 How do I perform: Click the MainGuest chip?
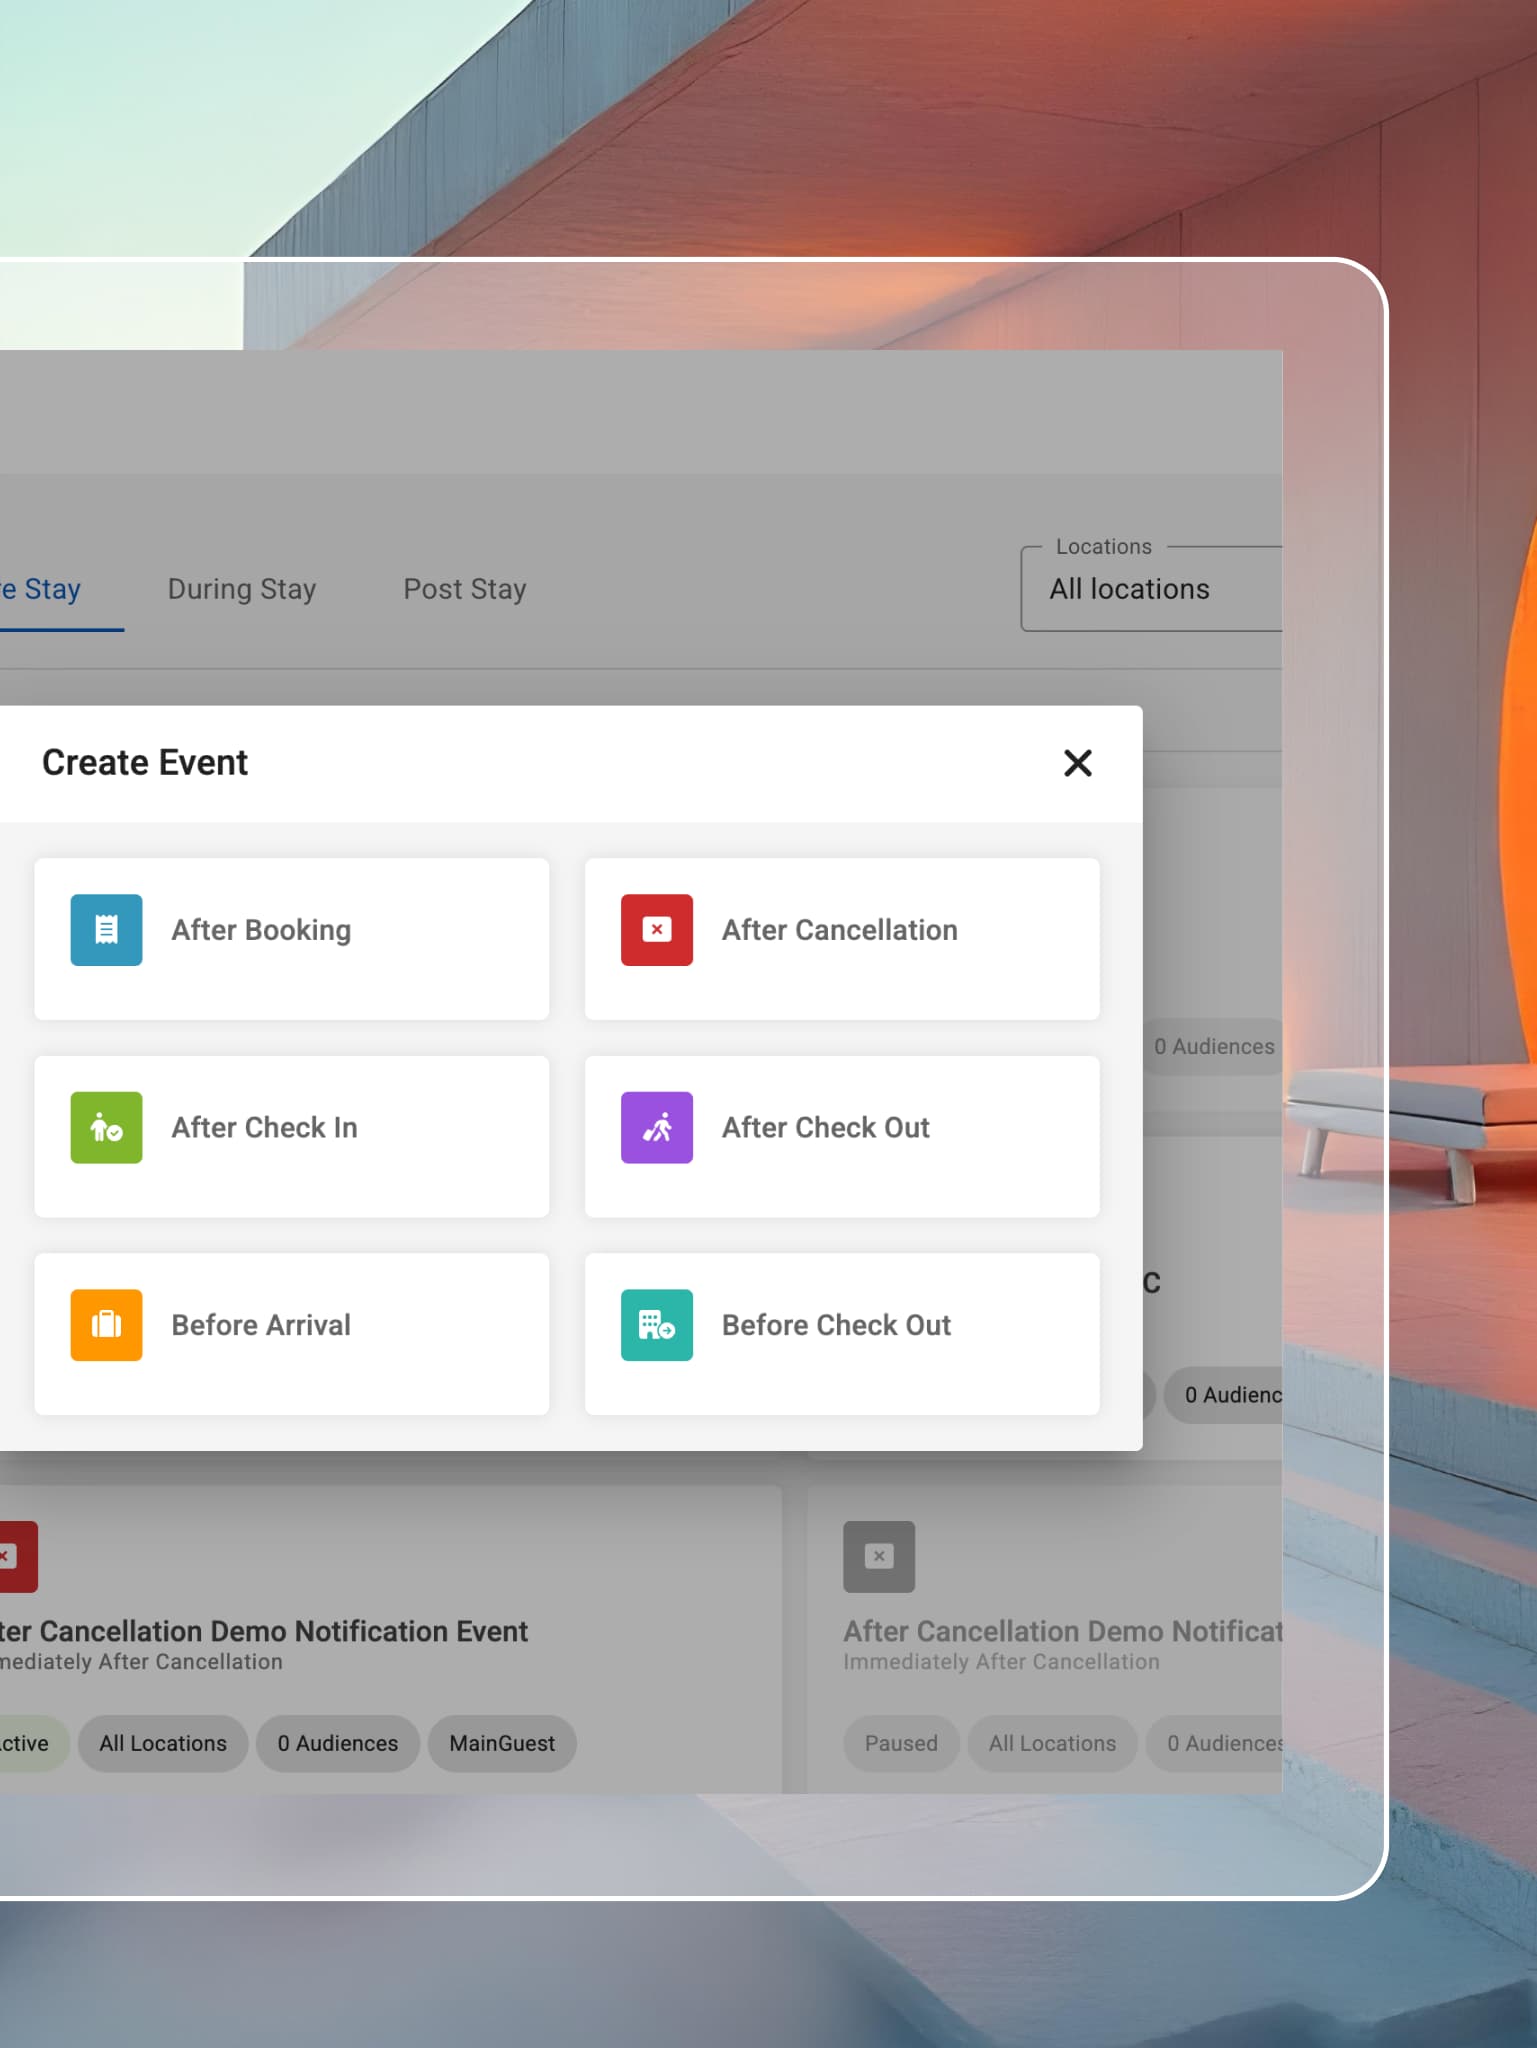pyautogui.click(x=502, y=1743)
